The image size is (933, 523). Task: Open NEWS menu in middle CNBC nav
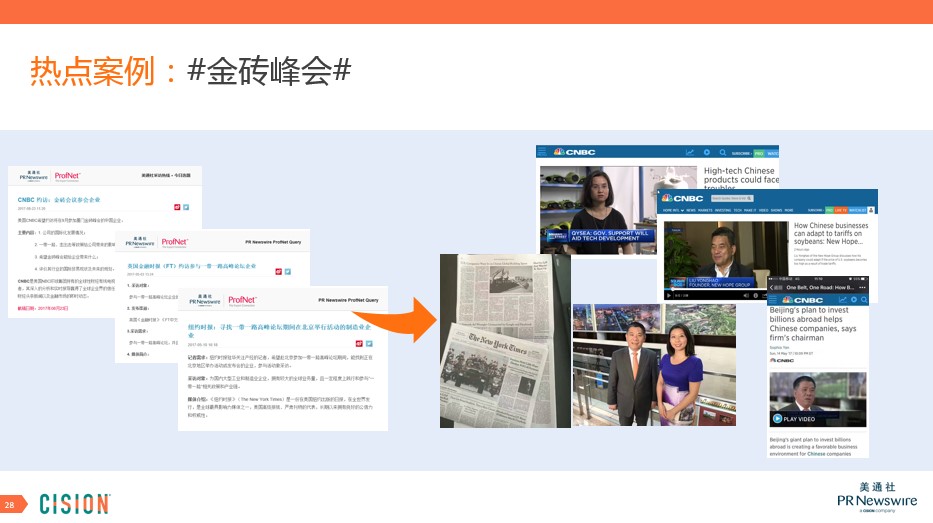pyautogui.click(x=690, y=210)
